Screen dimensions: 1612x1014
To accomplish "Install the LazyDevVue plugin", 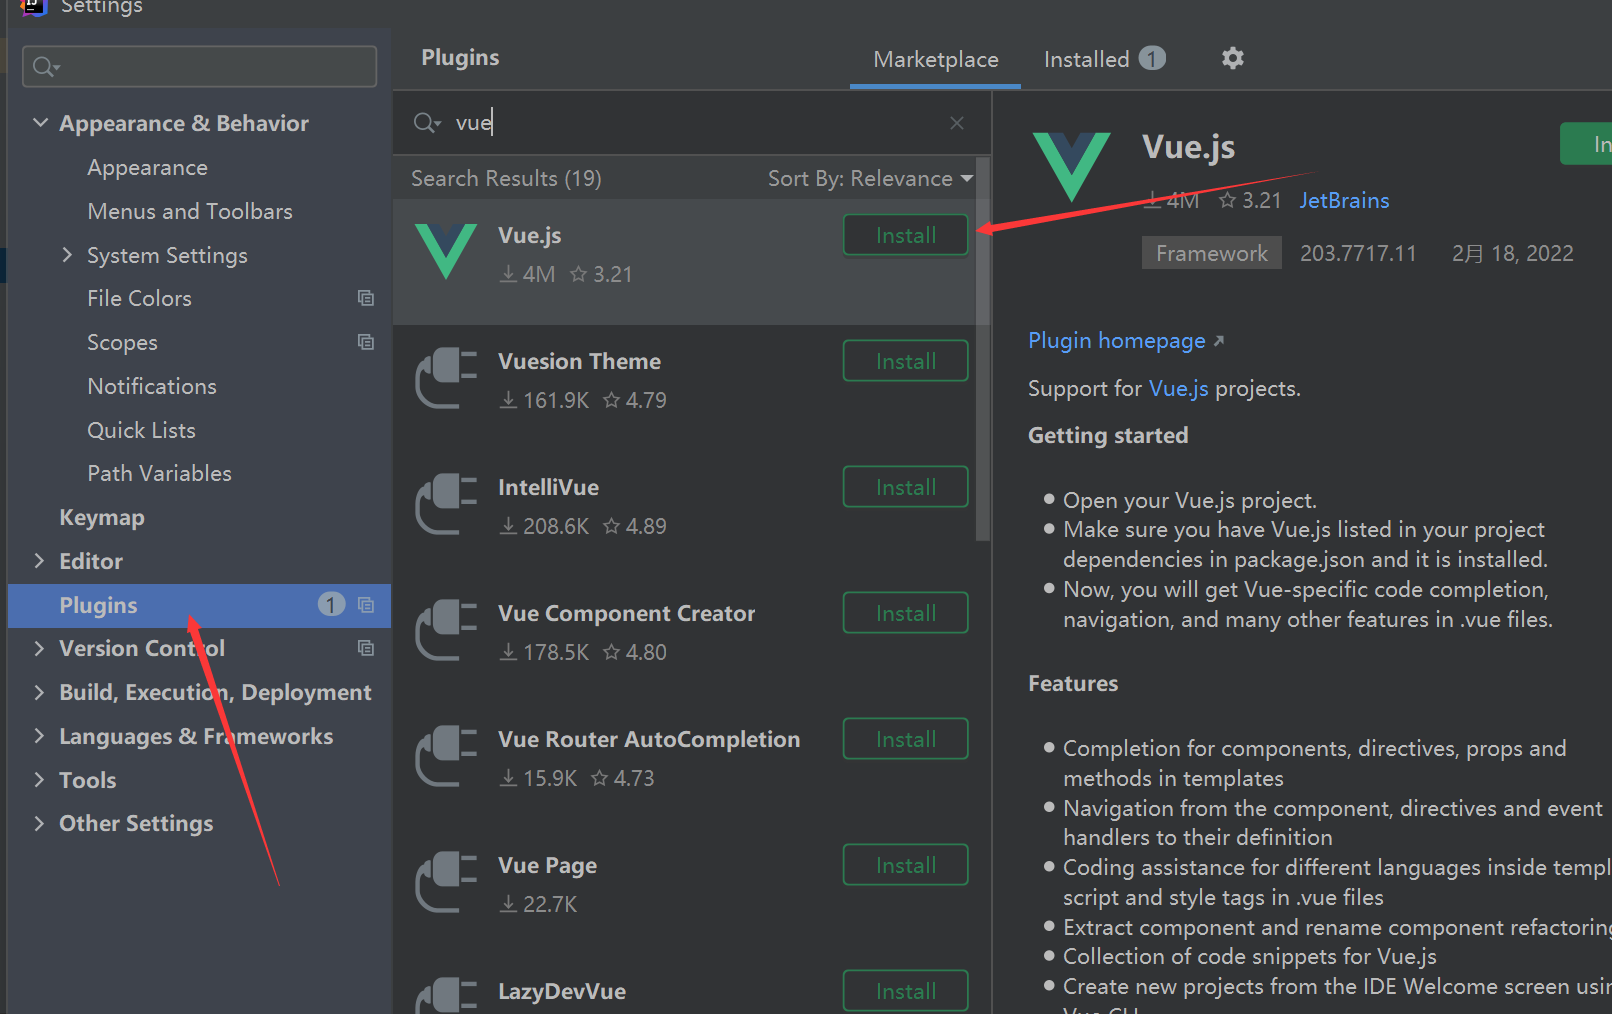I will coord(906,991).
